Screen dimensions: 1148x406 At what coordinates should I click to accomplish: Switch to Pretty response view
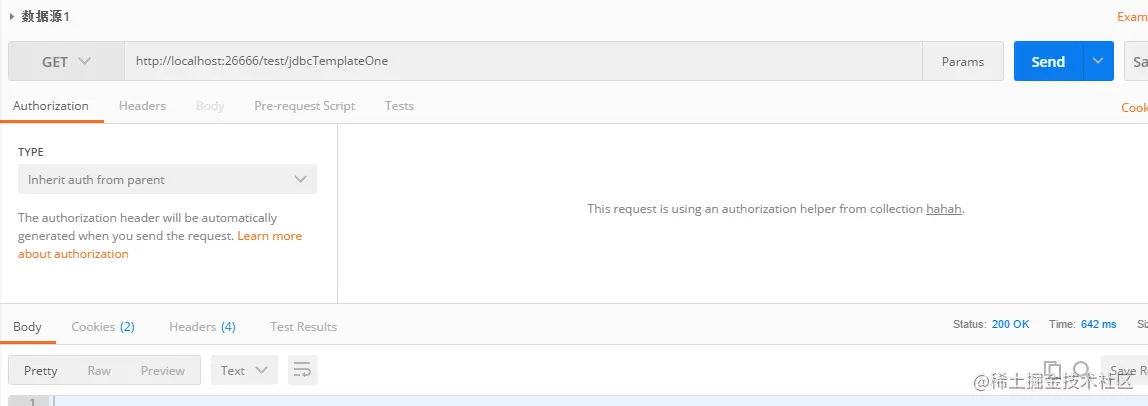[41, 370]
